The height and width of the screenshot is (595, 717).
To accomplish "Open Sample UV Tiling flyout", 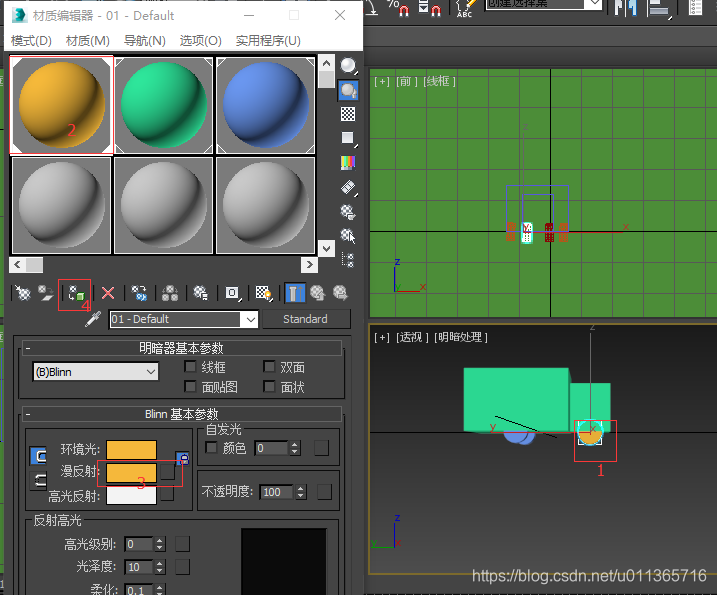I will click(348, 138).
